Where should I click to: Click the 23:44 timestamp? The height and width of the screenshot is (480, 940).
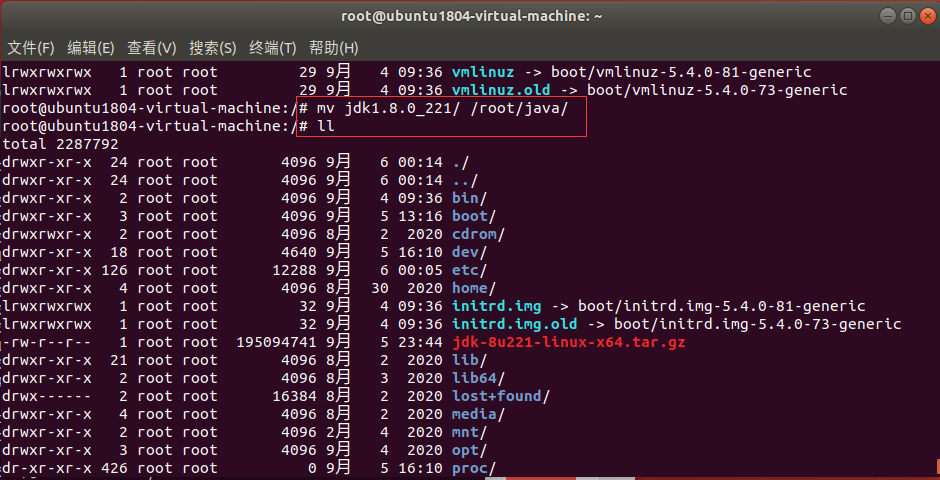click(x=420, y=342)
